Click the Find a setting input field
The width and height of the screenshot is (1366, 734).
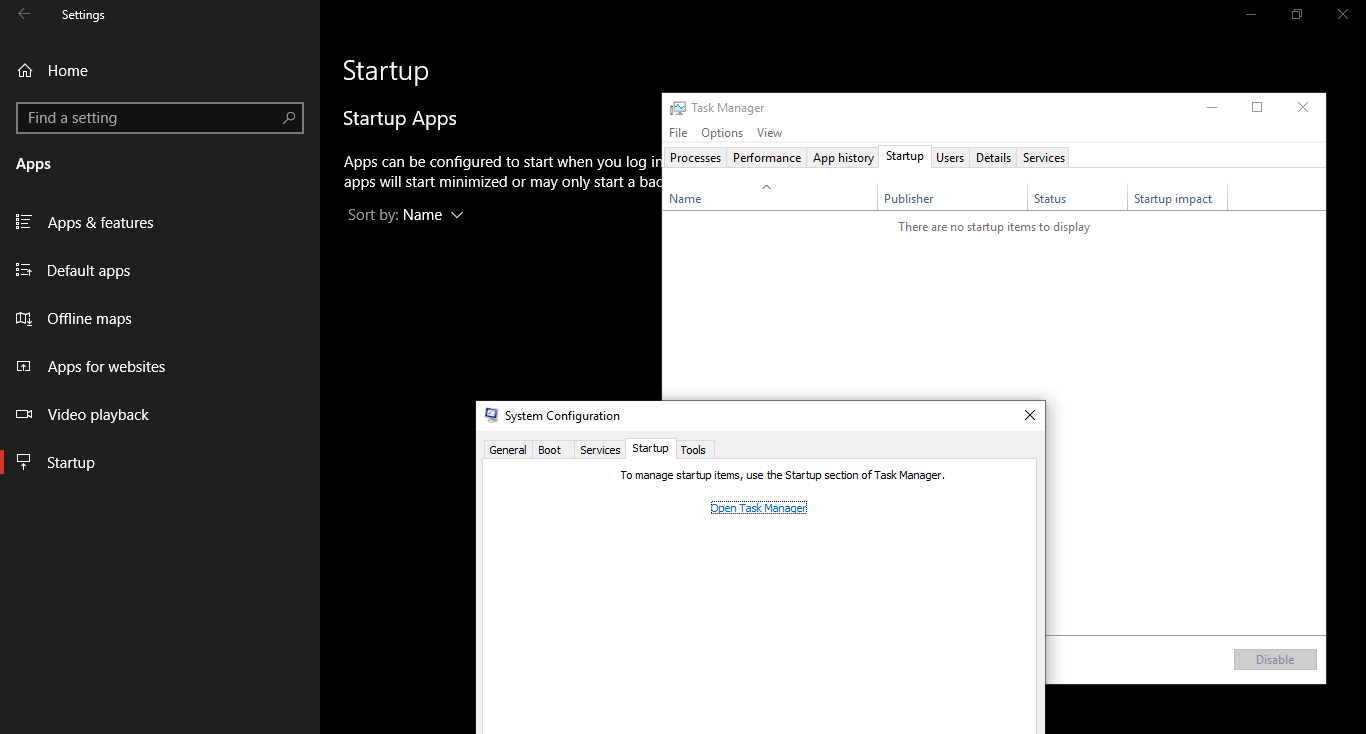(150, 117)
